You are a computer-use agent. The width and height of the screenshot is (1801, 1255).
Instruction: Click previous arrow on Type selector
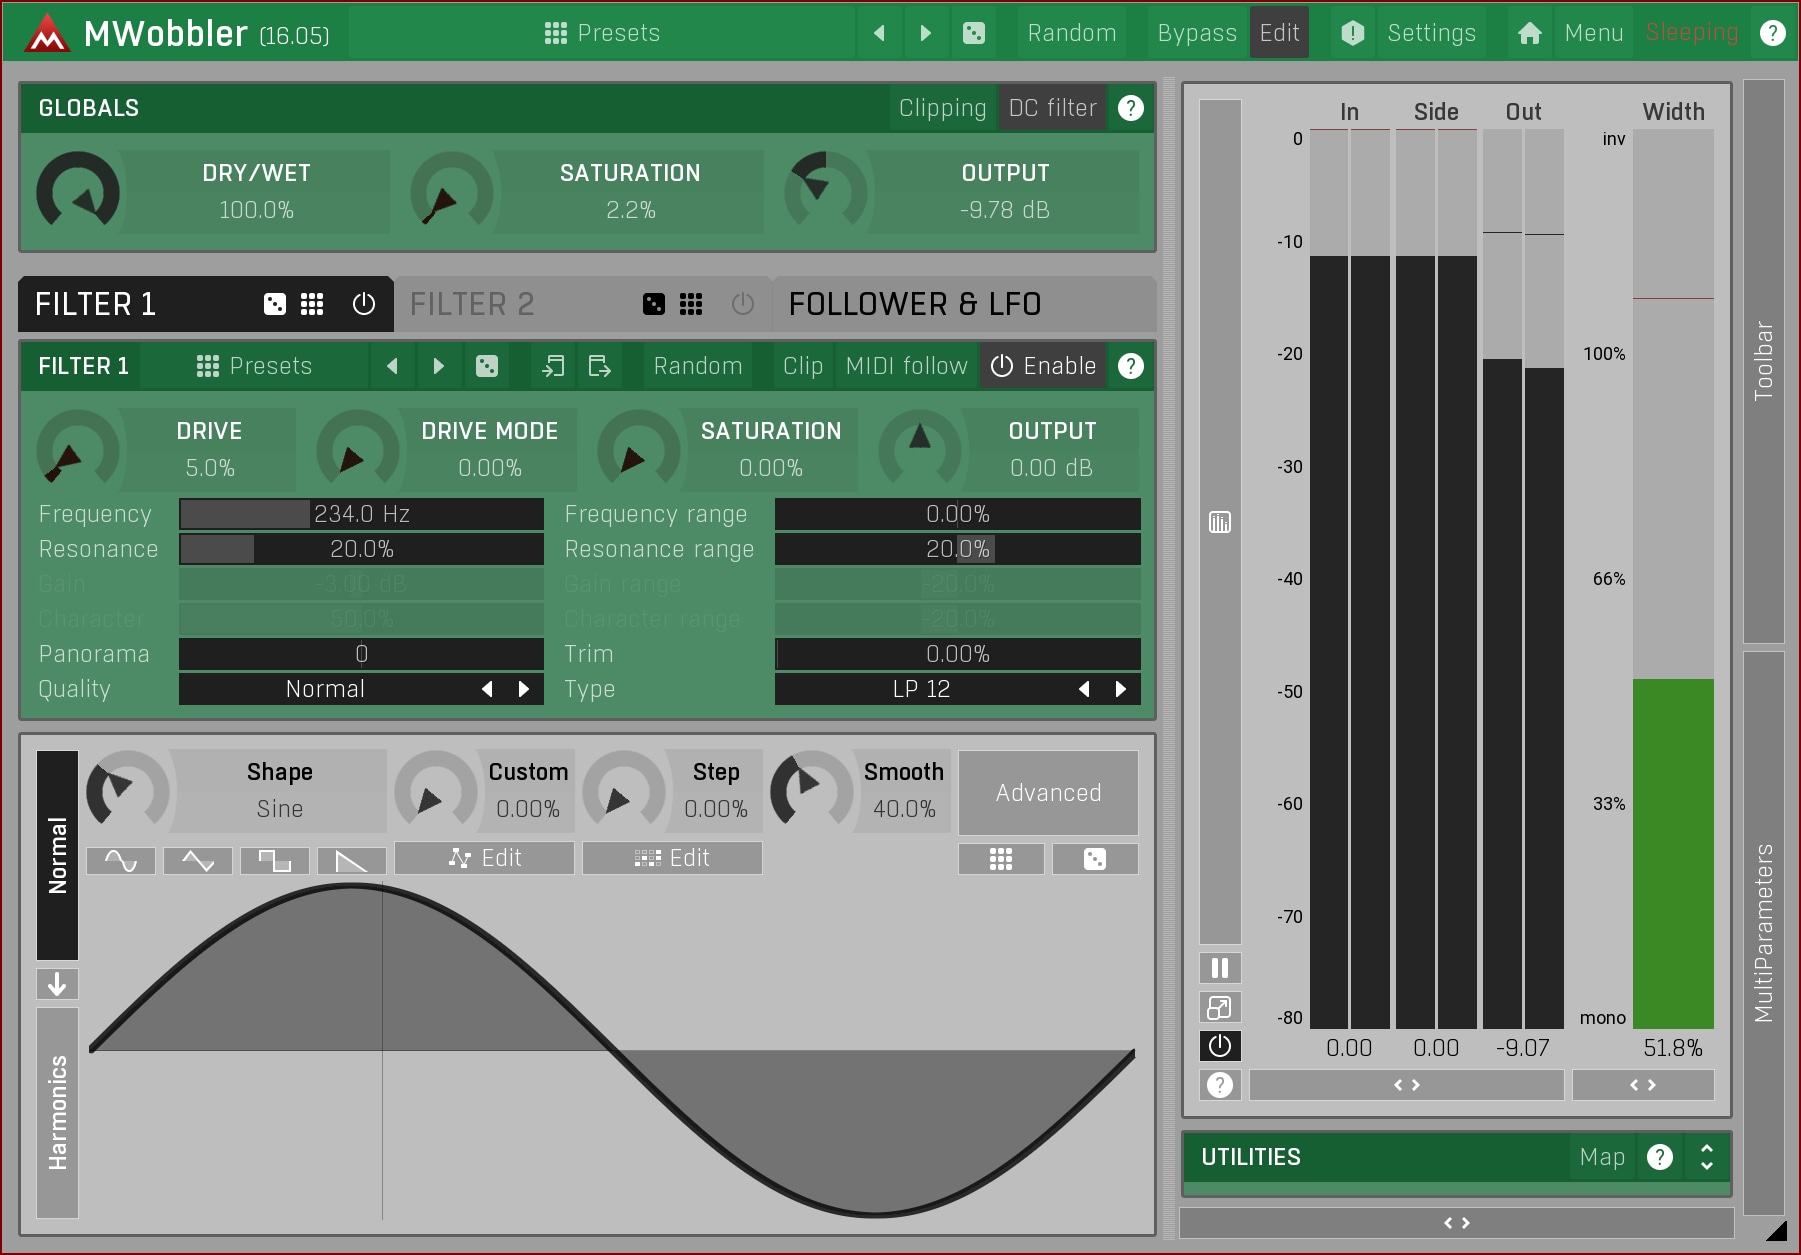tap(1084, 689)
